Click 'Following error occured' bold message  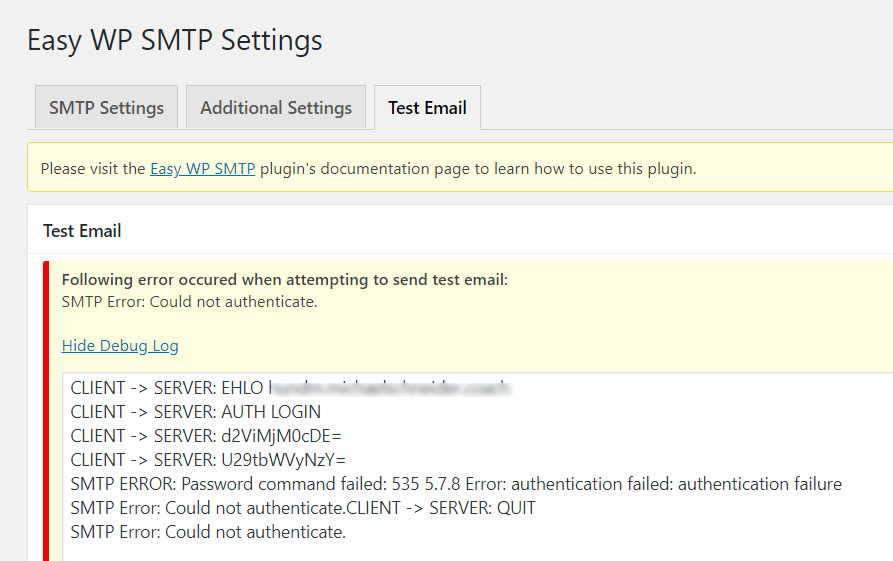click(285, 280)
